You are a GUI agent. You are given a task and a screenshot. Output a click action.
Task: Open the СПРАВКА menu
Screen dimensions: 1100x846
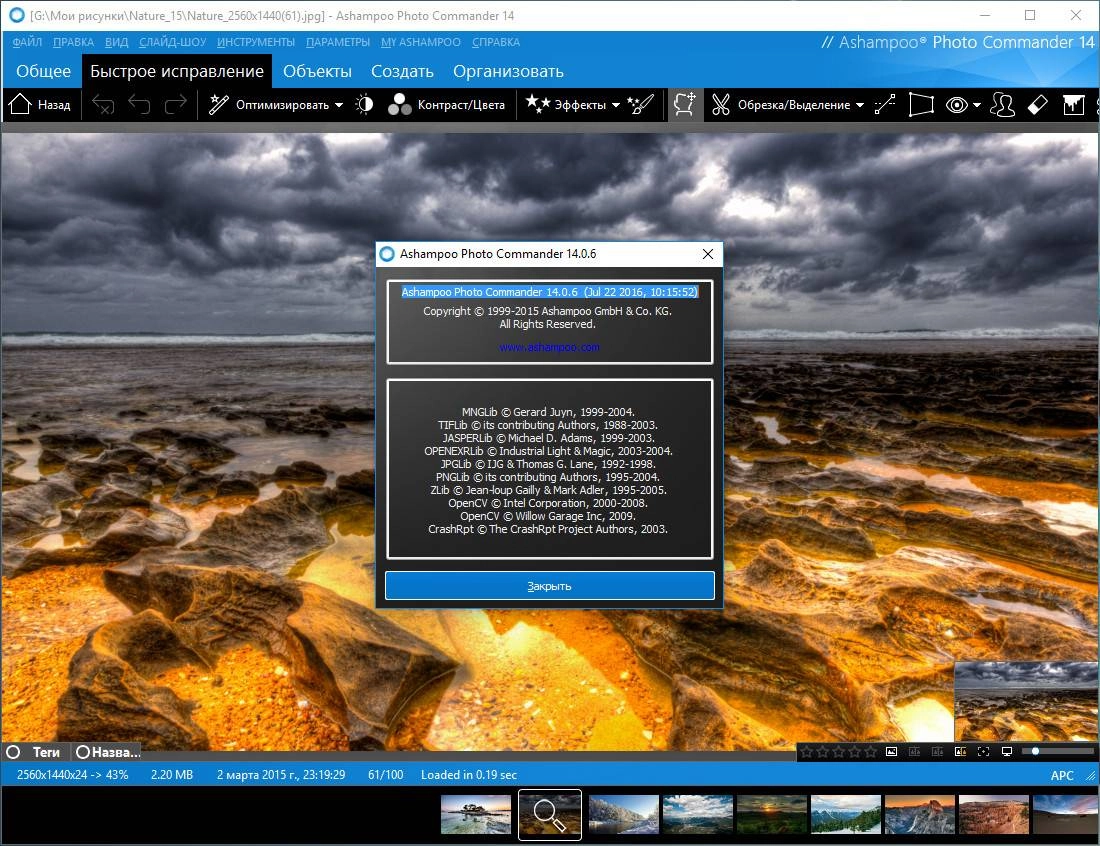(496, 42)
